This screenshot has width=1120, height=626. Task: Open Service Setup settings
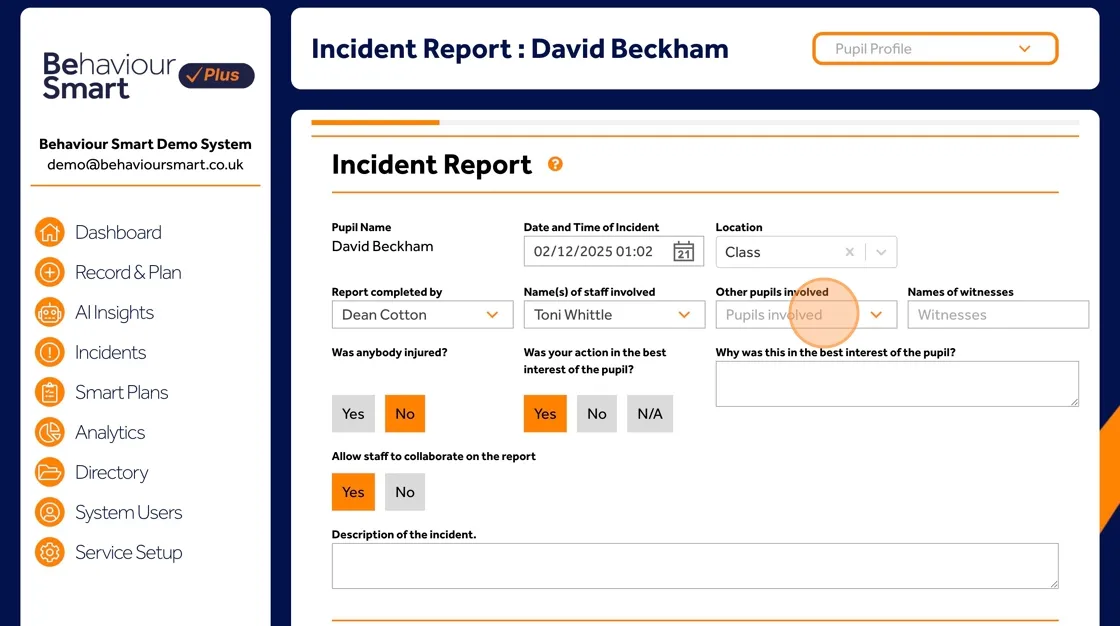[x=128, y=552]
